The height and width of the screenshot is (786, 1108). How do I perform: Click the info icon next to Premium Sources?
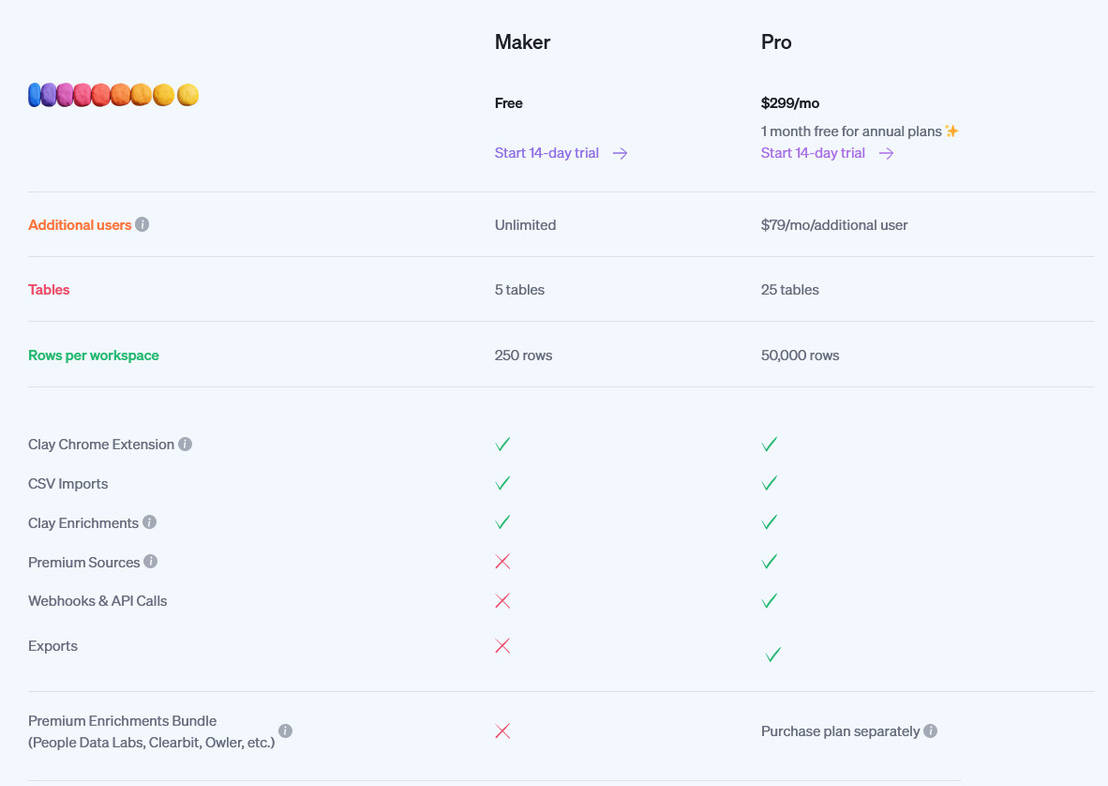coord(151,562)
